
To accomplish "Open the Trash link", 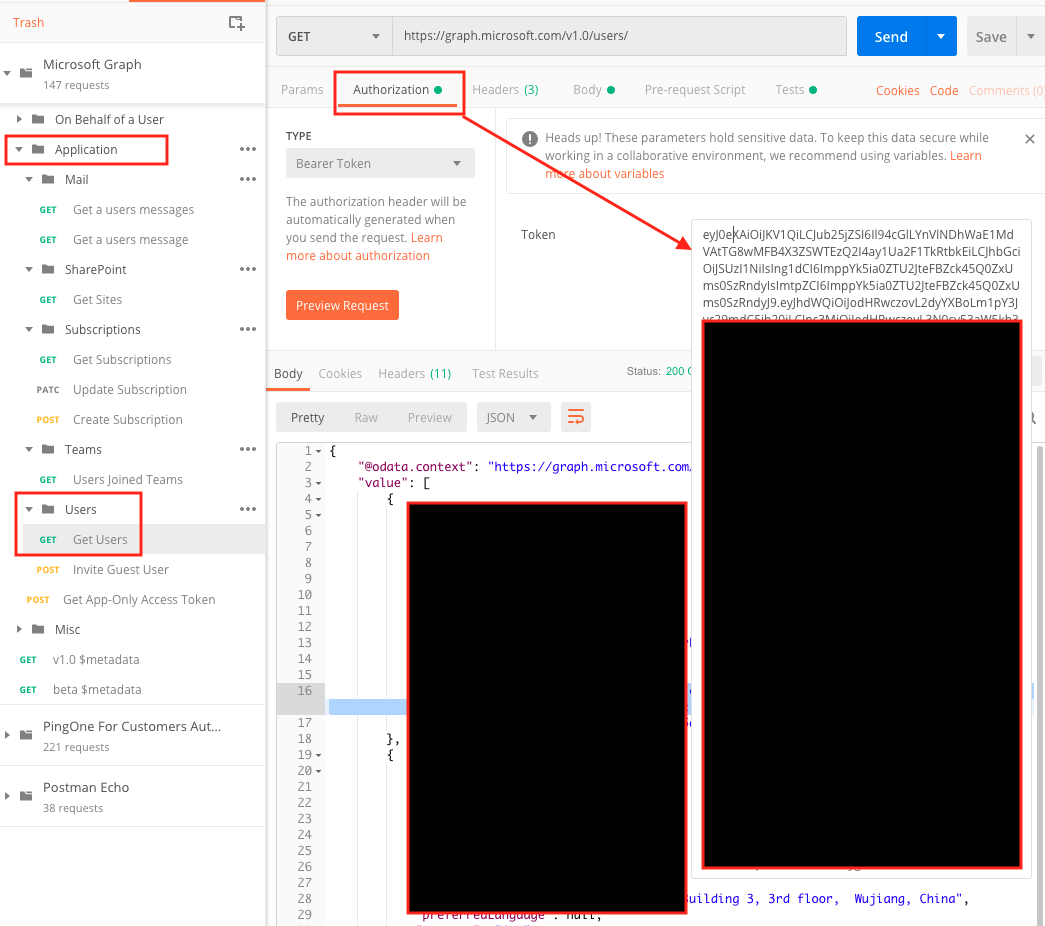I will 29,23.
